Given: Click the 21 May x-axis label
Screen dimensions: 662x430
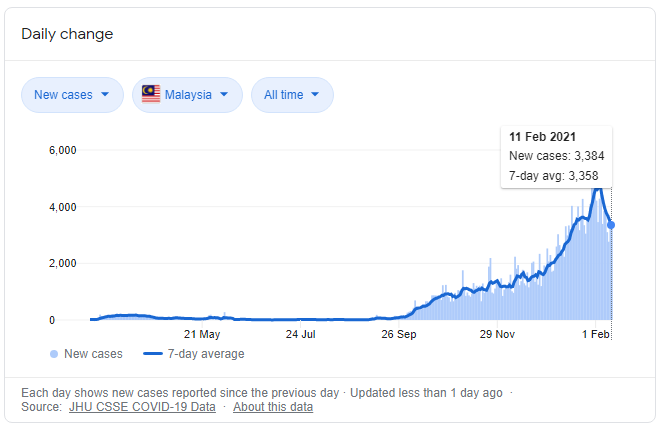Looking at the screenshot, I should tap(202, 334).
